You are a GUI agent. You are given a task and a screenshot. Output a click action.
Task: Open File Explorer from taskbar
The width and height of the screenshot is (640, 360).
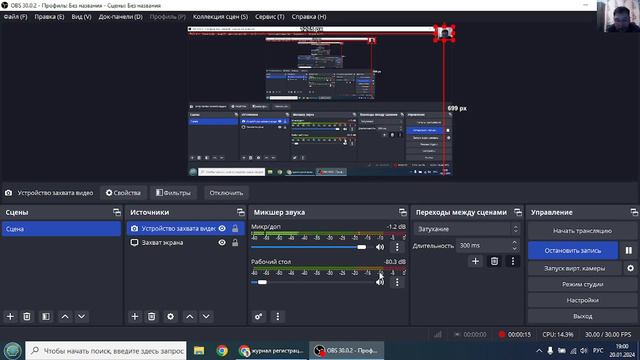(199, 351)
